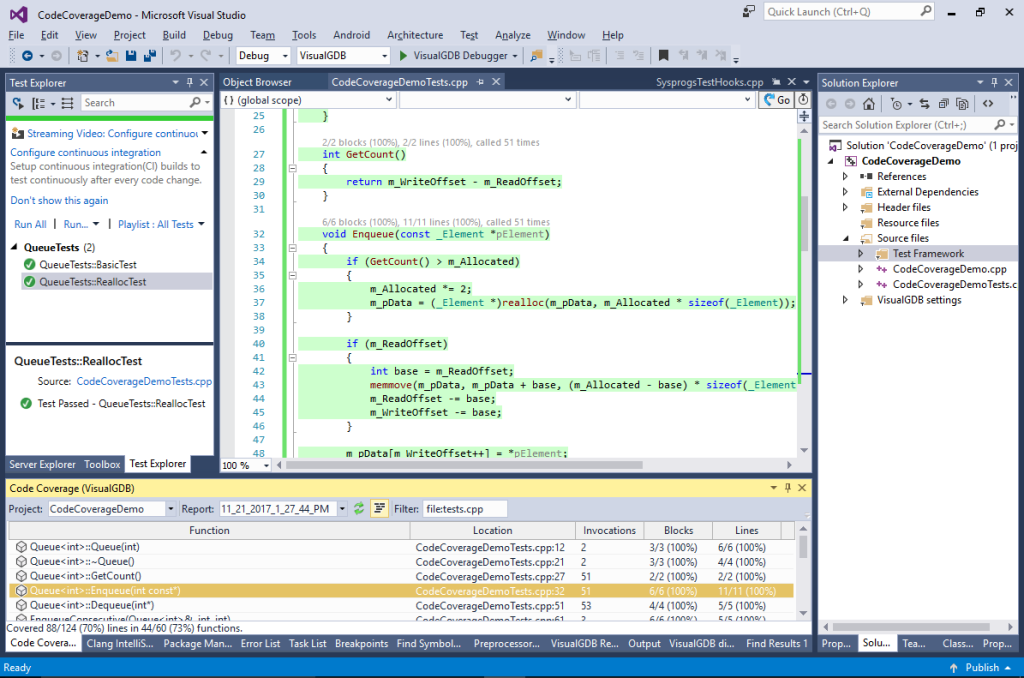Open CodeCoverageDemoTests.cpp source link
Screen dimensions: 1024x678
[144, 381]
